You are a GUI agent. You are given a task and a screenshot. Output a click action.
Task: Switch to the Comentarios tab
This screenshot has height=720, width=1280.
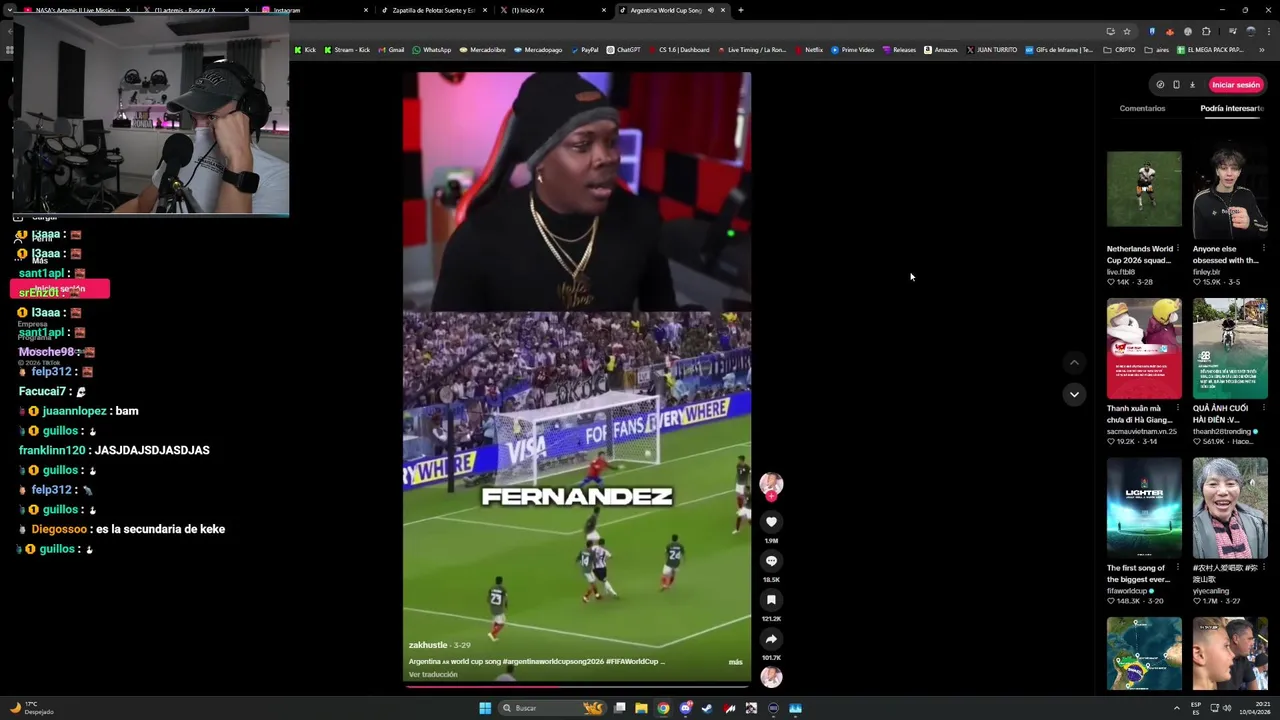click(x=1142, y=108)
